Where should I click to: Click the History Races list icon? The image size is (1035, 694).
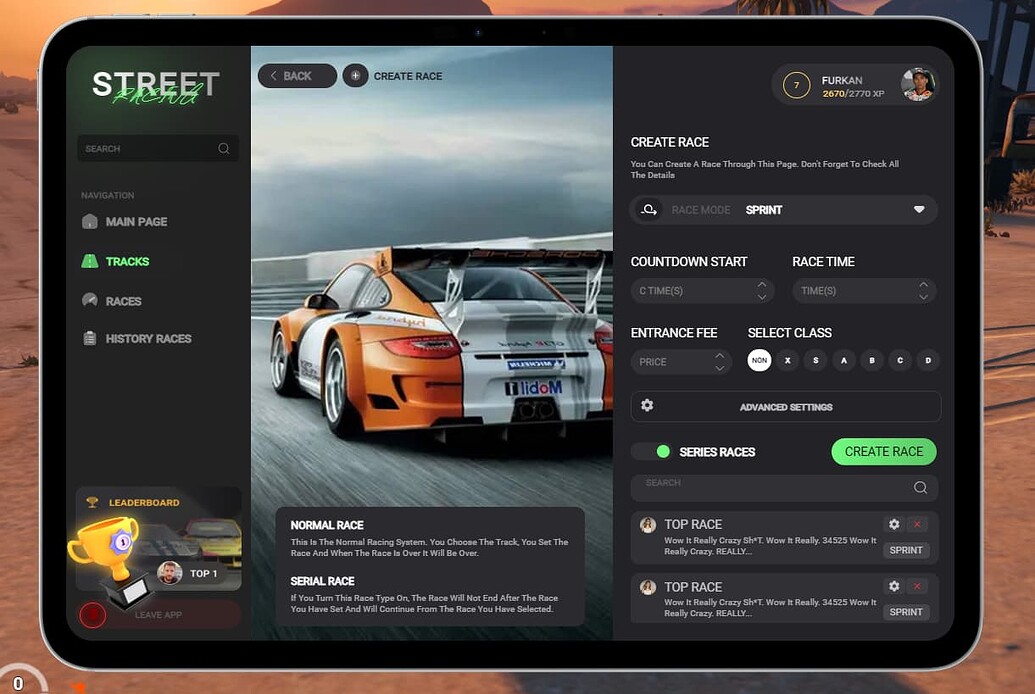91,339
